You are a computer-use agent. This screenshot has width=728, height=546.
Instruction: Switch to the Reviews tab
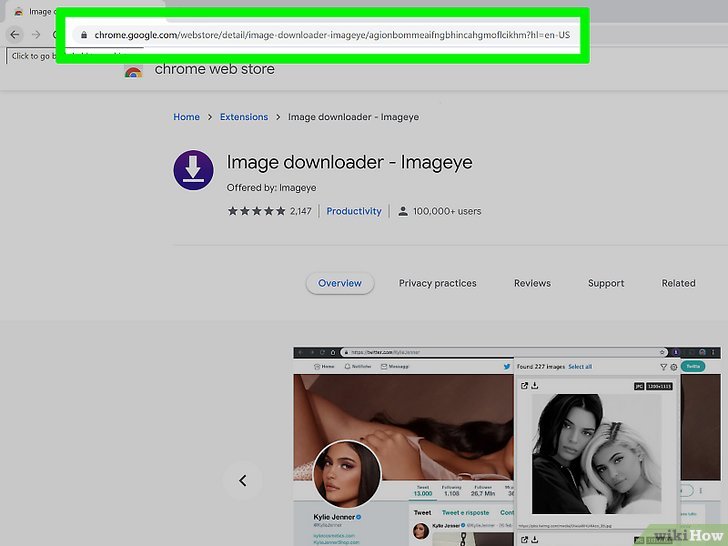tap(532, 283)
